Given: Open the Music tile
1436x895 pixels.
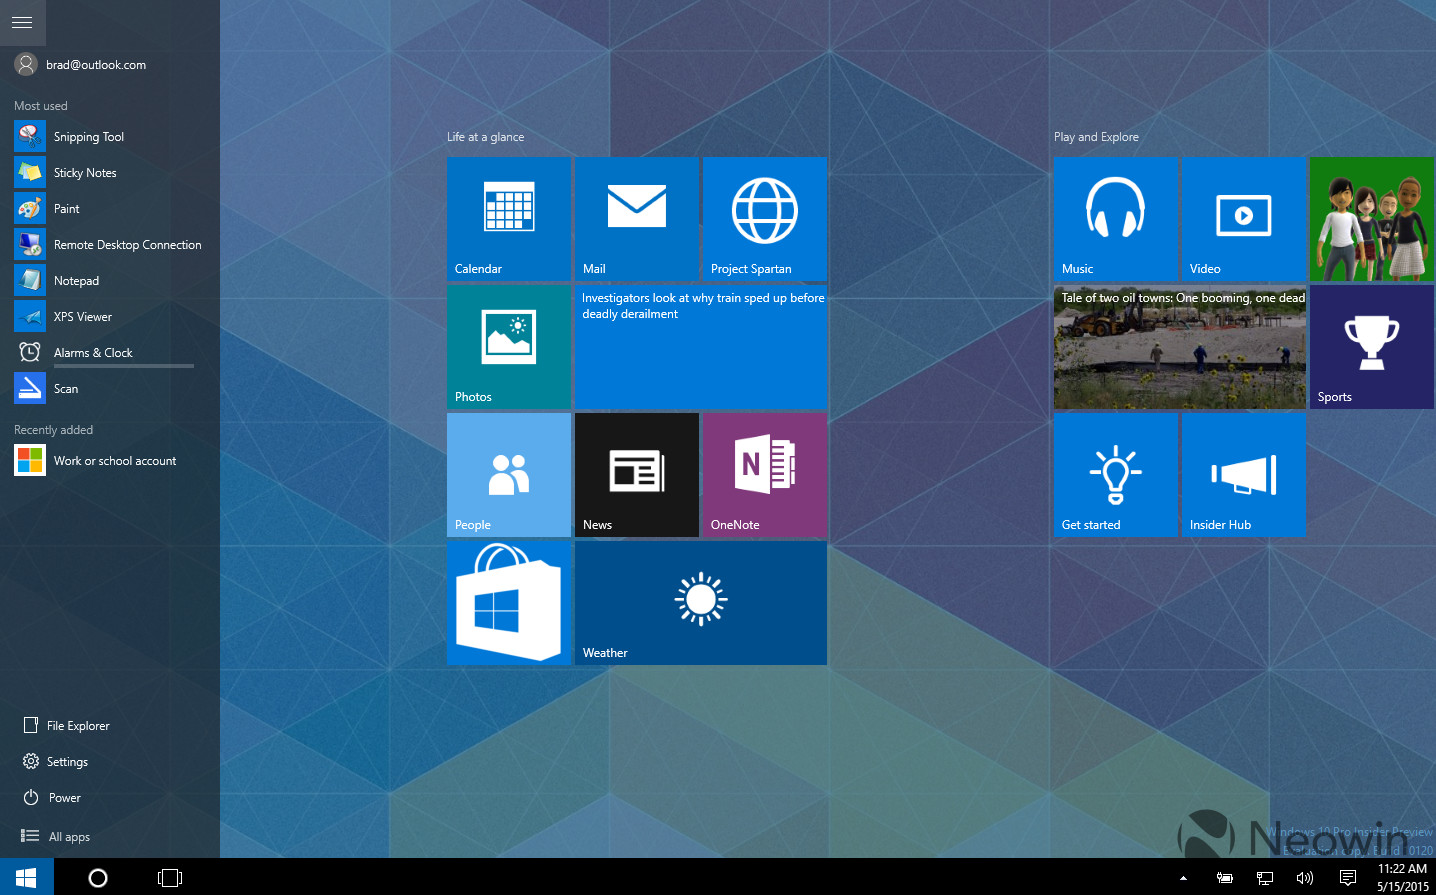Looking at the screenshot, I should coord(1116,219).
